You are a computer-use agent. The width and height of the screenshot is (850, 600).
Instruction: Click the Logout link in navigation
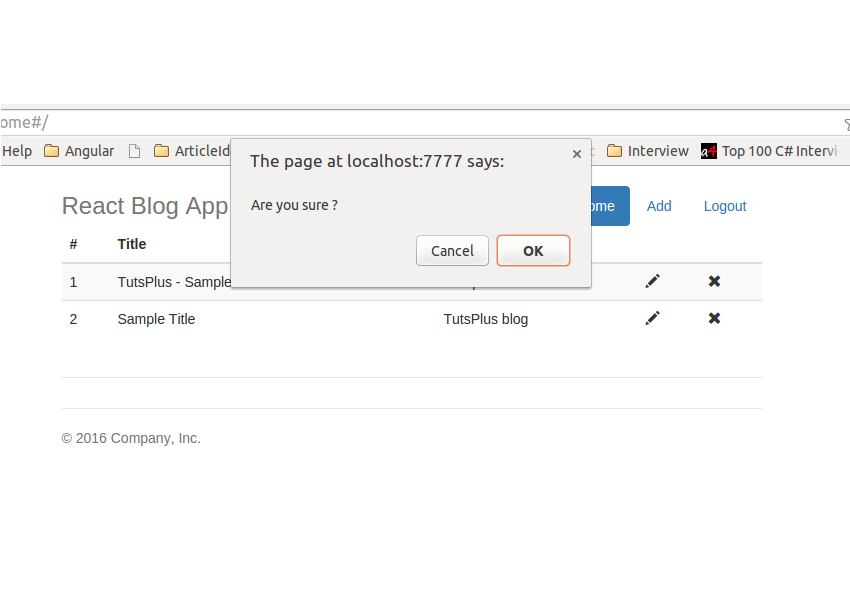point(725,206)
